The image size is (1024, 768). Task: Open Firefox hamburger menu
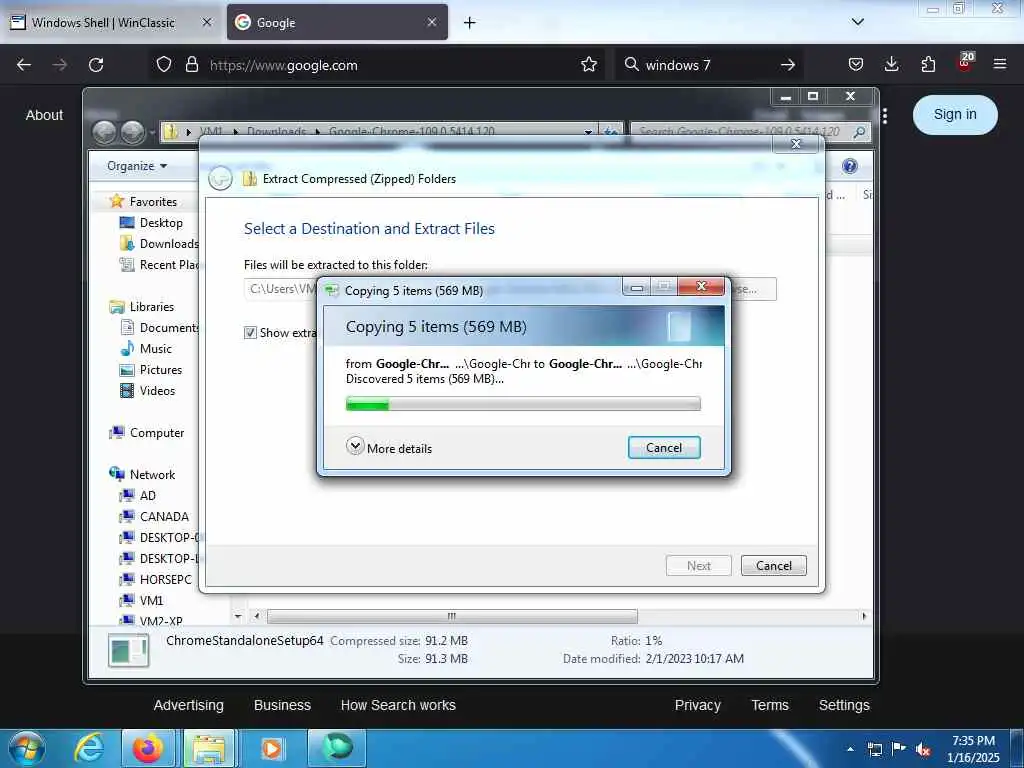1000,65
